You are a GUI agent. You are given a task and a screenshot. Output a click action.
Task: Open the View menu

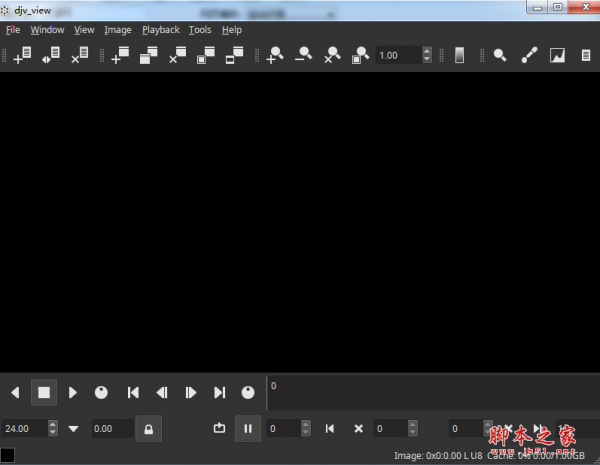84,30
